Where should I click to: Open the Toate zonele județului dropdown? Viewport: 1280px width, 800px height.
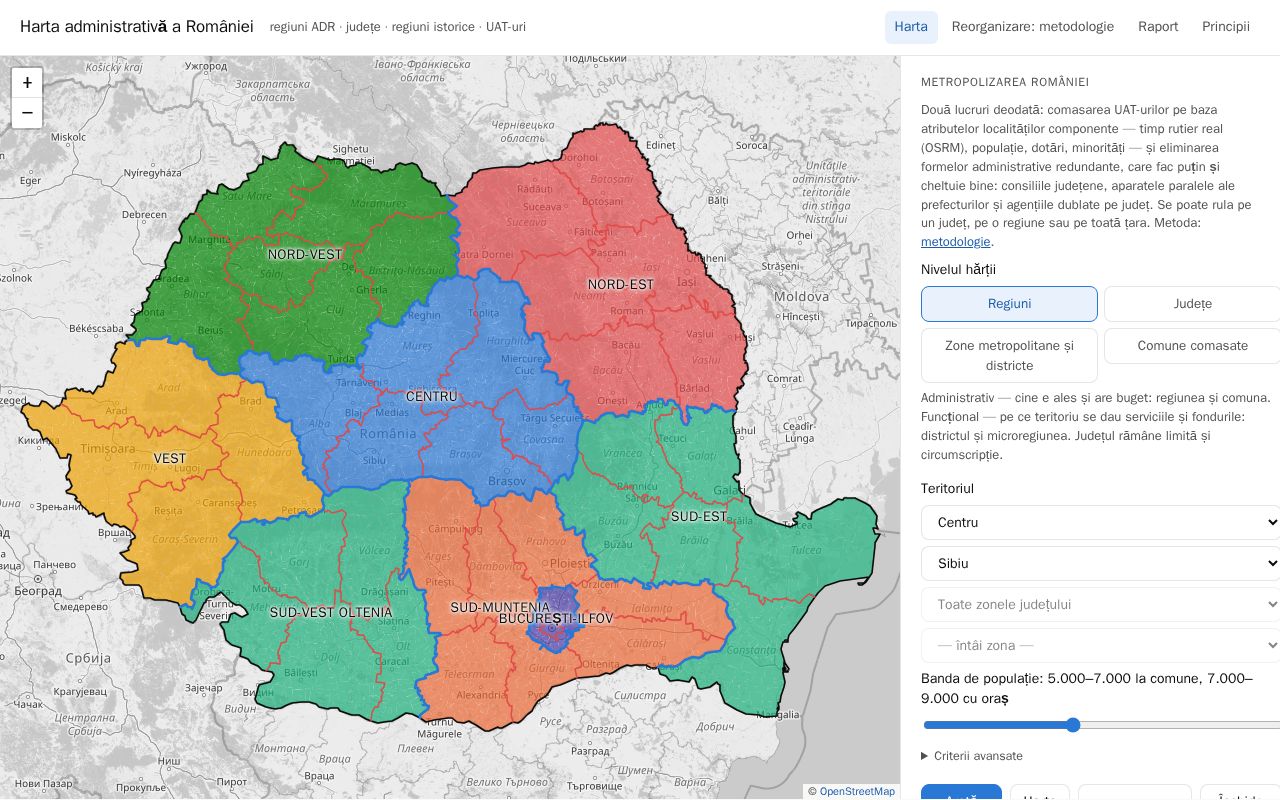pos(1100,604)
